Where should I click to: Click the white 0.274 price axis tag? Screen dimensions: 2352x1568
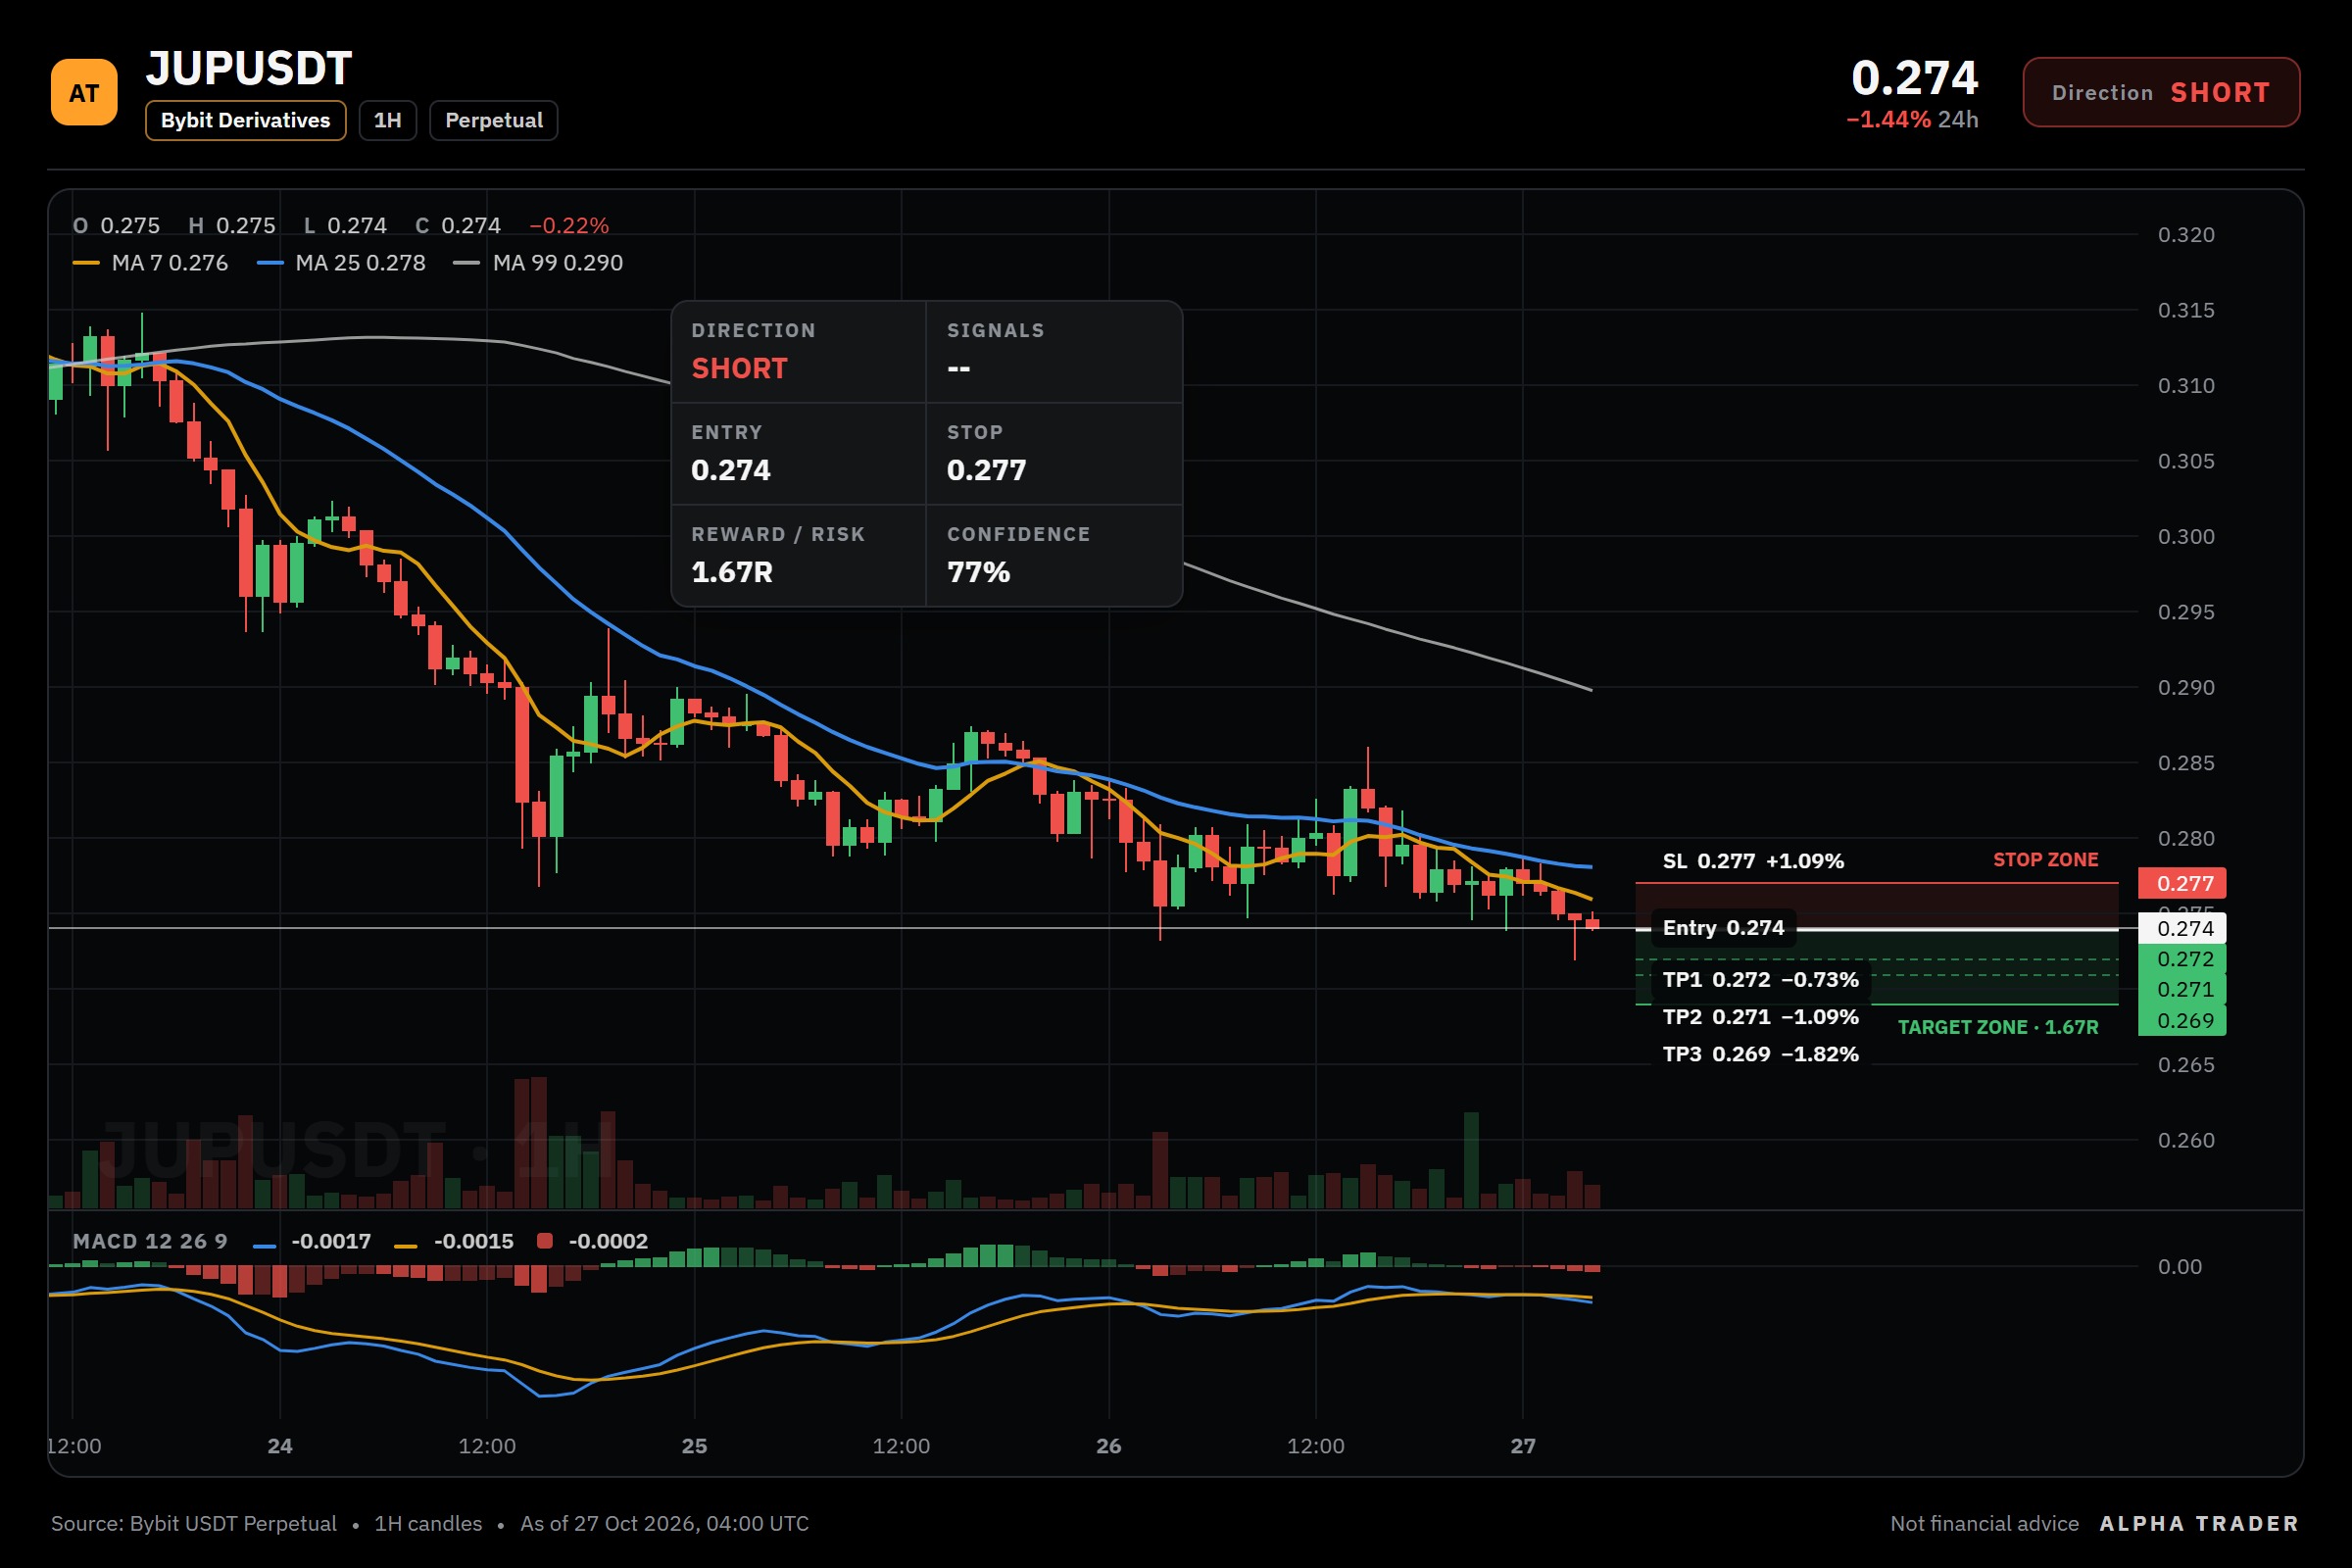tap(2182, 928)
